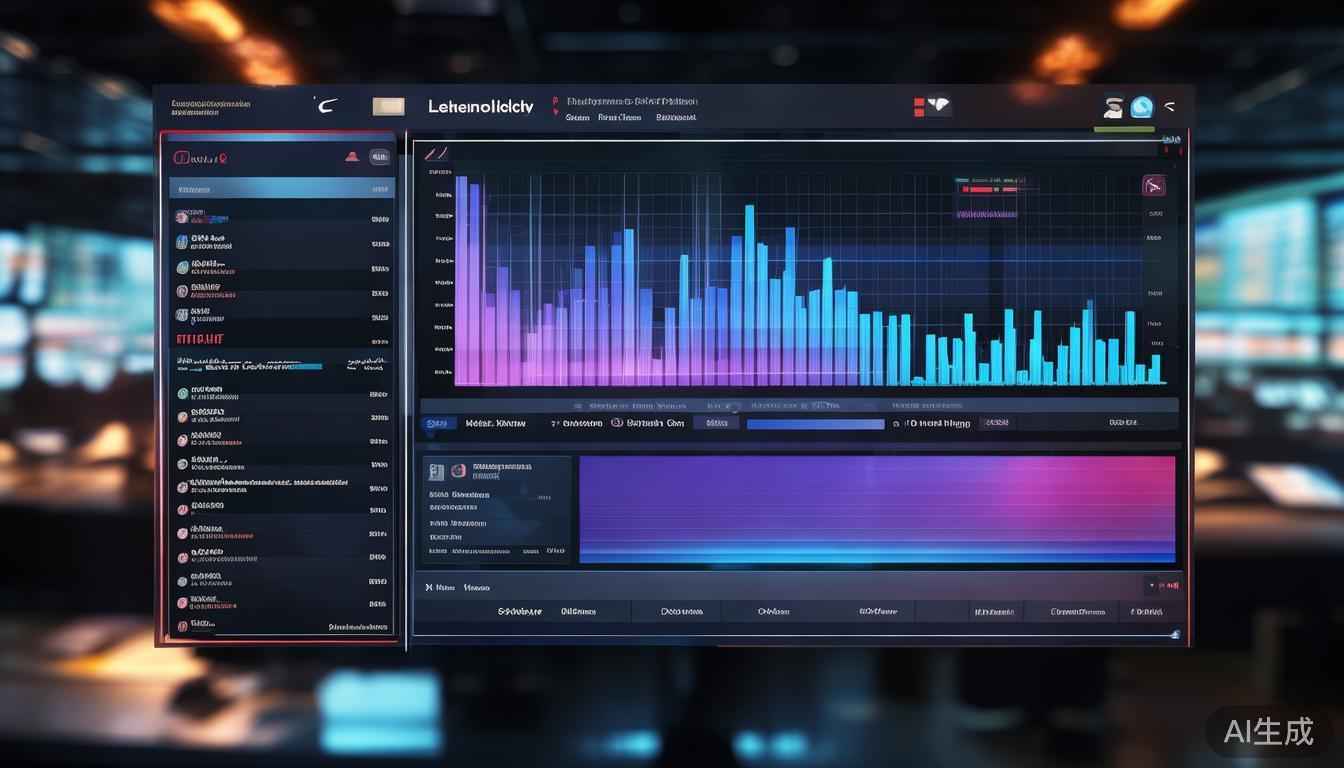The image size is (1344, 768).
Task: Expand the highlighted blue sidebar header row
Action: point(282,188)
